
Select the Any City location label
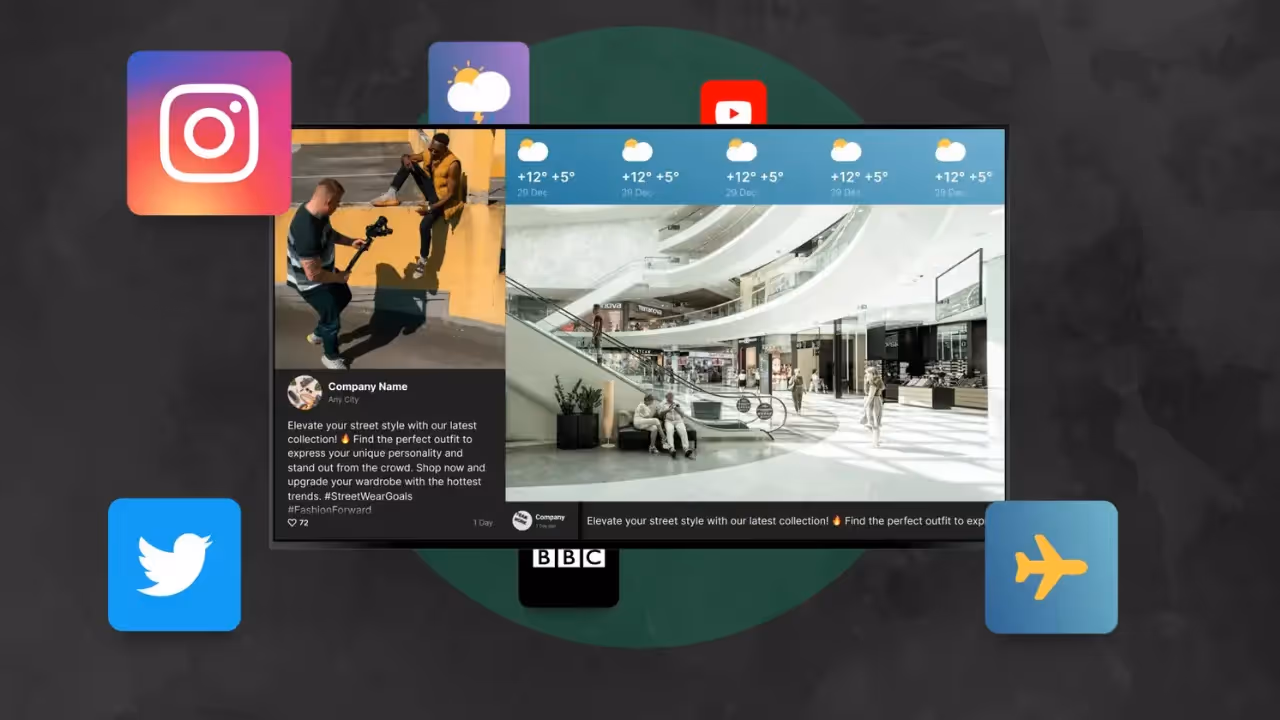[343, 399]
